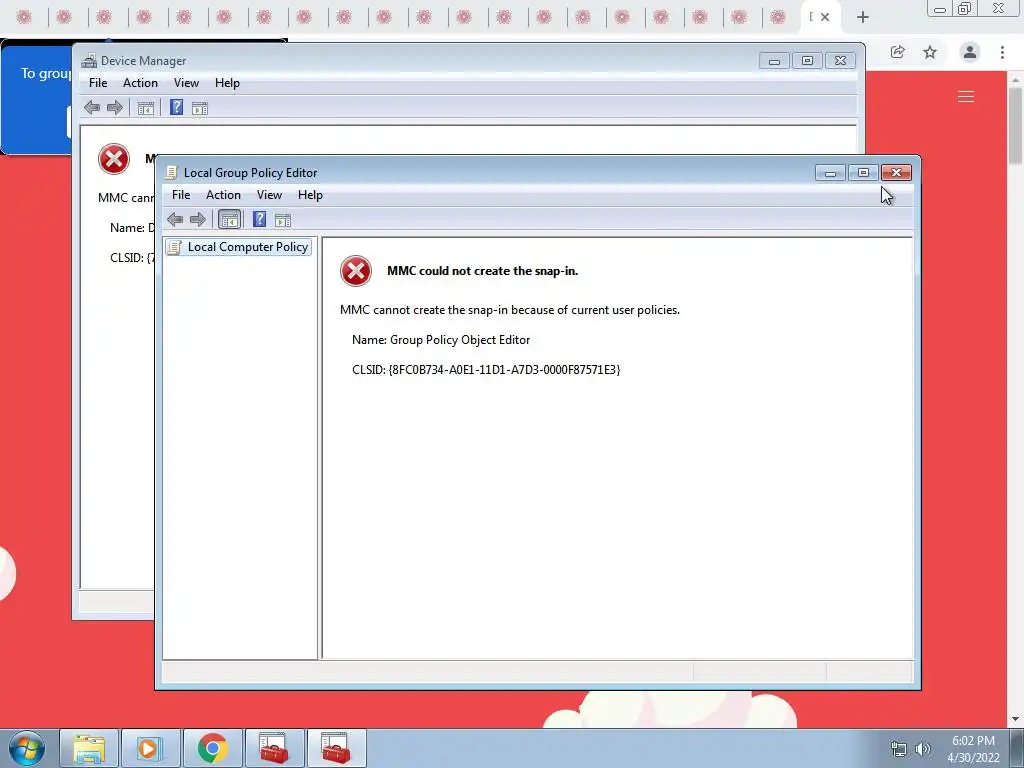Click the Group Policy error icon
The image size is (1024, 768).
coord(356,271)
